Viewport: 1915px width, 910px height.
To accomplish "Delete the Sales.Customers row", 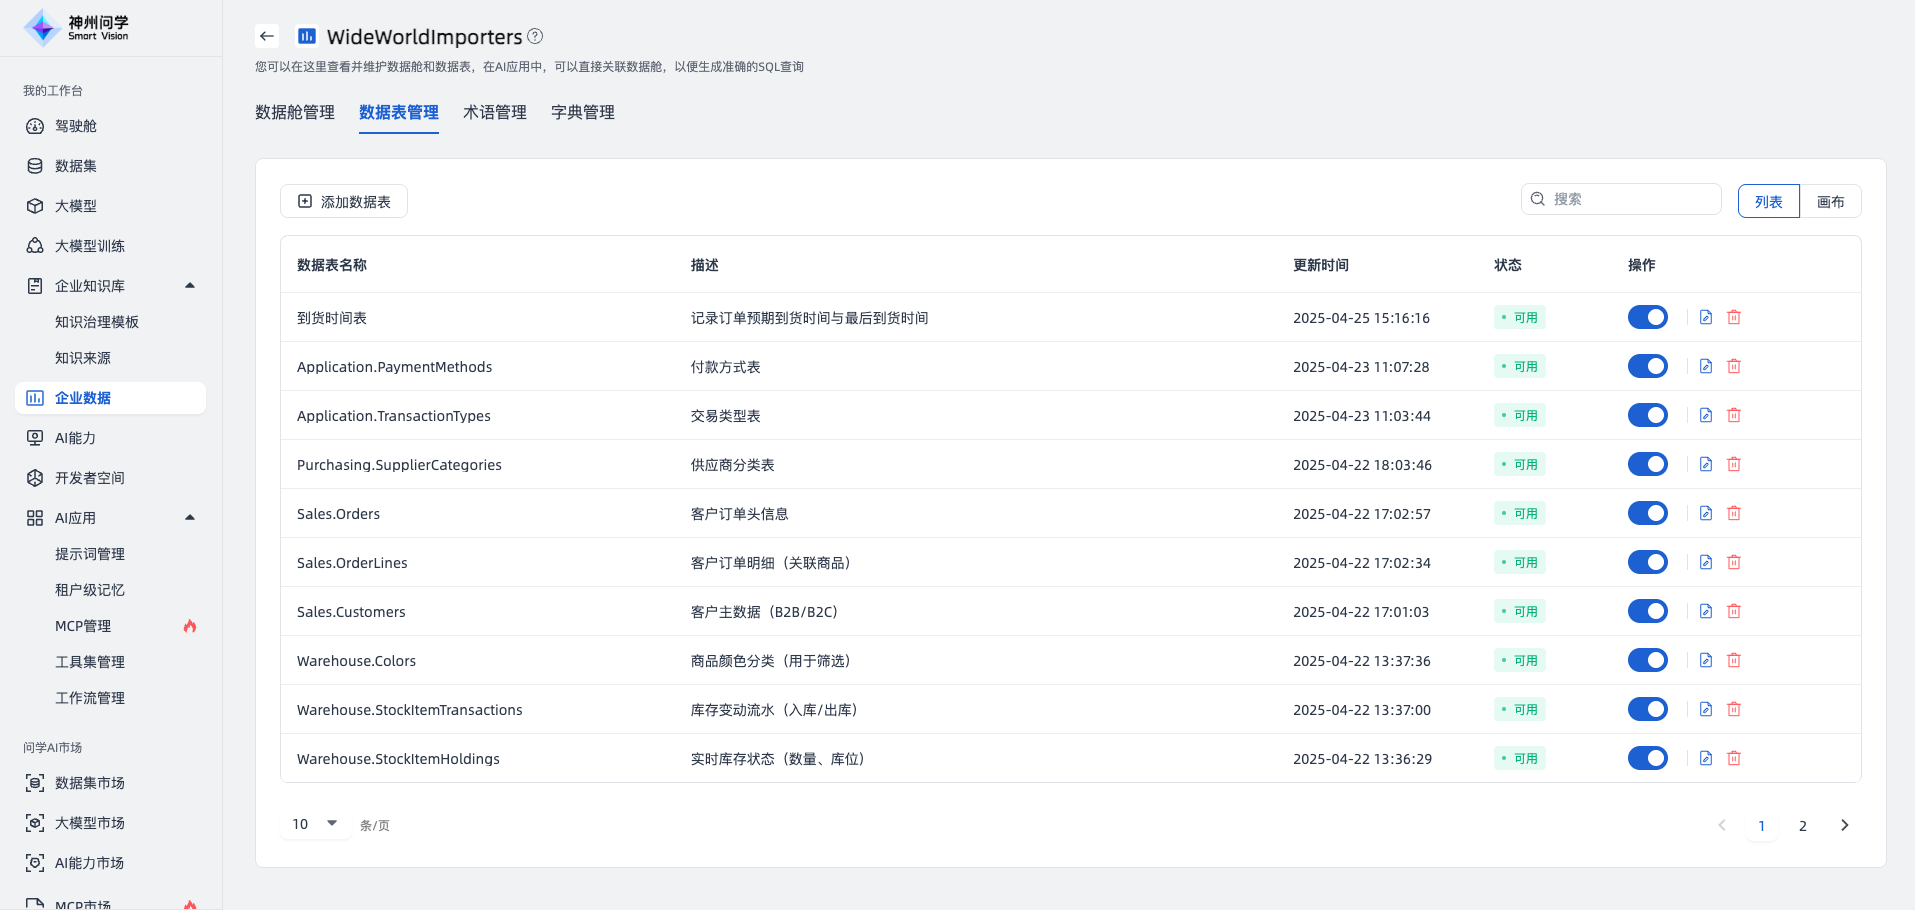I will click(1734, 611).
